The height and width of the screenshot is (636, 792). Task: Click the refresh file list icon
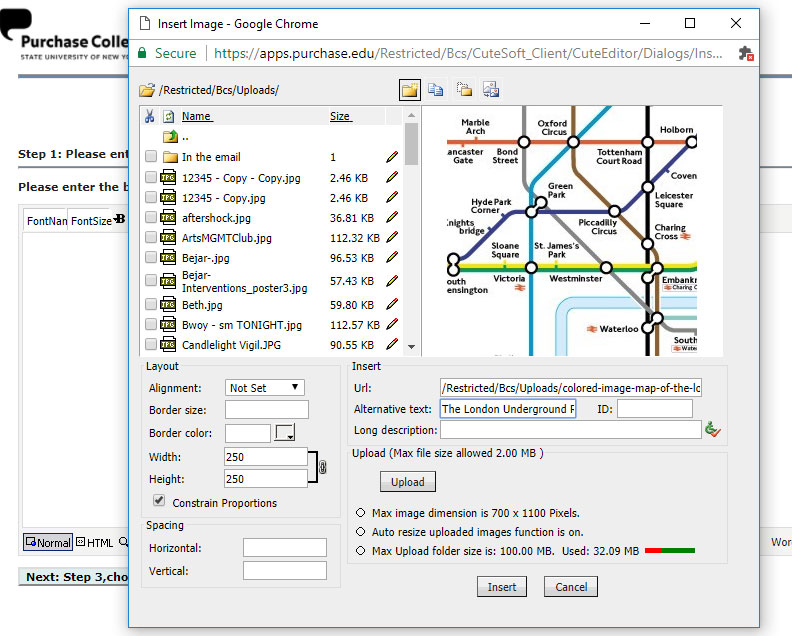tap(168, 117)
